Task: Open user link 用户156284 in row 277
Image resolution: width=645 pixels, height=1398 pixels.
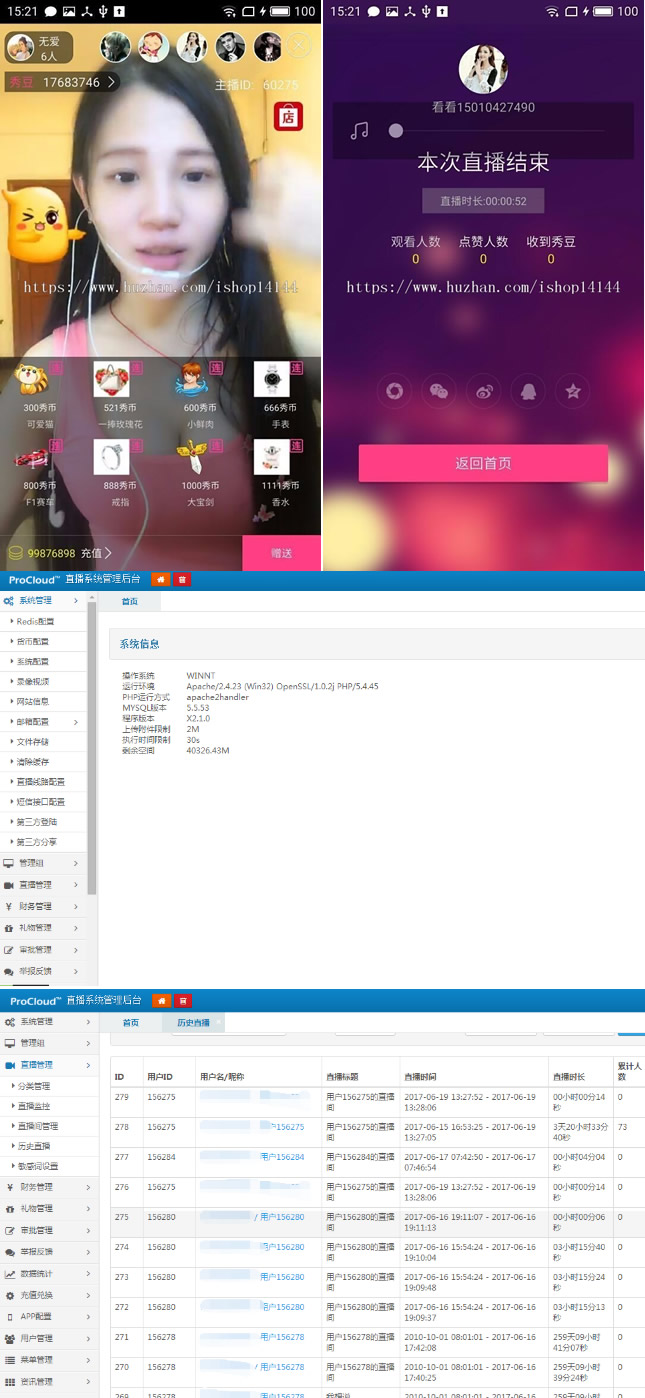Action: pos(282,1157)
